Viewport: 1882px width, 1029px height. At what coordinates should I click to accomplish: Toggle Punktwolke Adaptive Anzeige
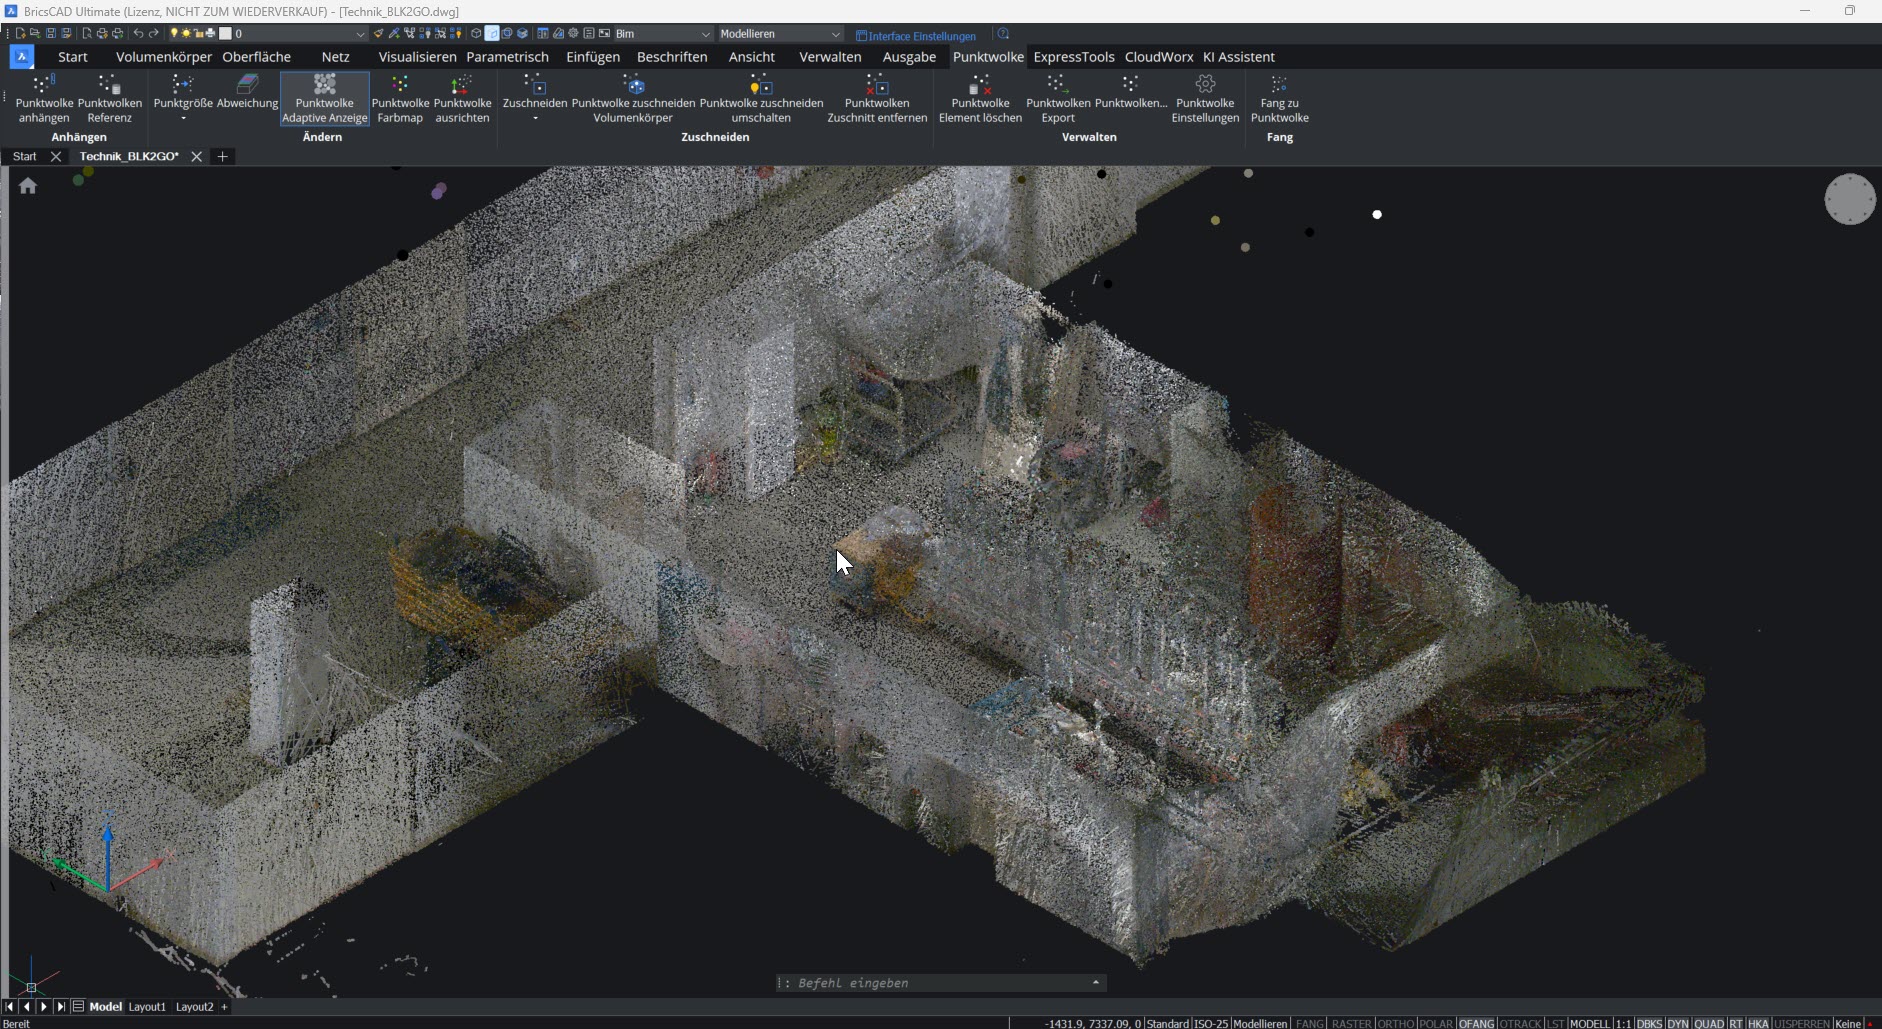pos(324,99)
